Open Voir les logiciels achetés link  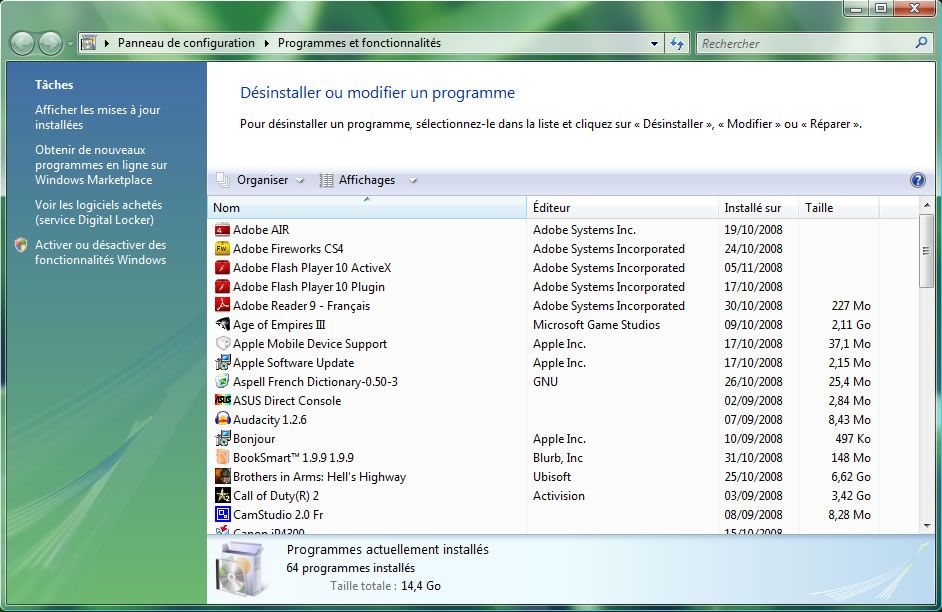pos(99,213)
